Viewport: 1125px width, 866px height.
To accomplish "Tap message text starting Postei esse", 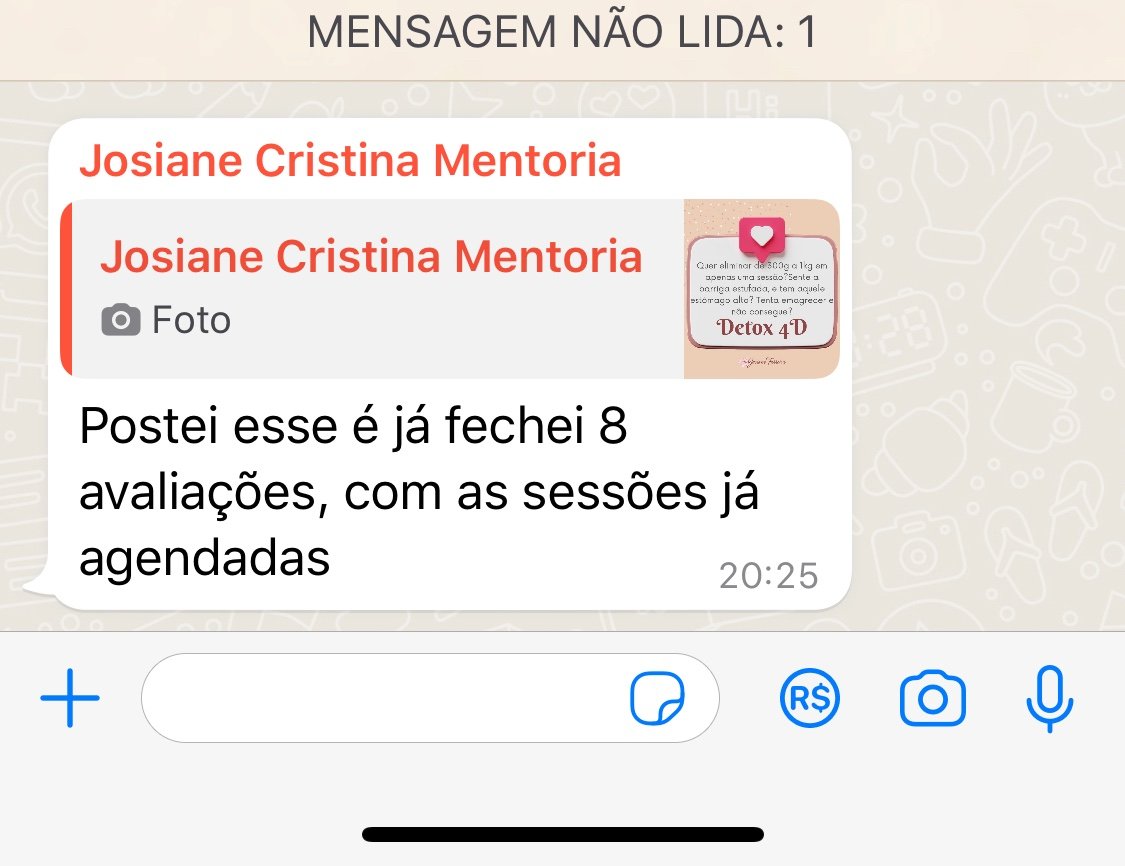I will (x=419, y=492).
